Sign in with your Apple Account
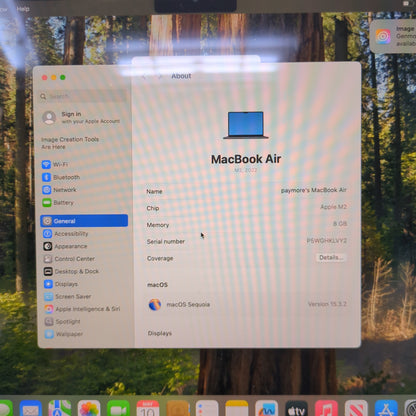The height and width of the screenshot is (416, 416). (x=81, y=117)
